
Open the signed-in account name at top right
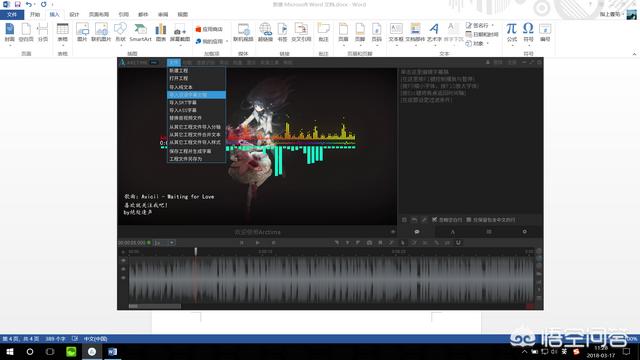610,14
